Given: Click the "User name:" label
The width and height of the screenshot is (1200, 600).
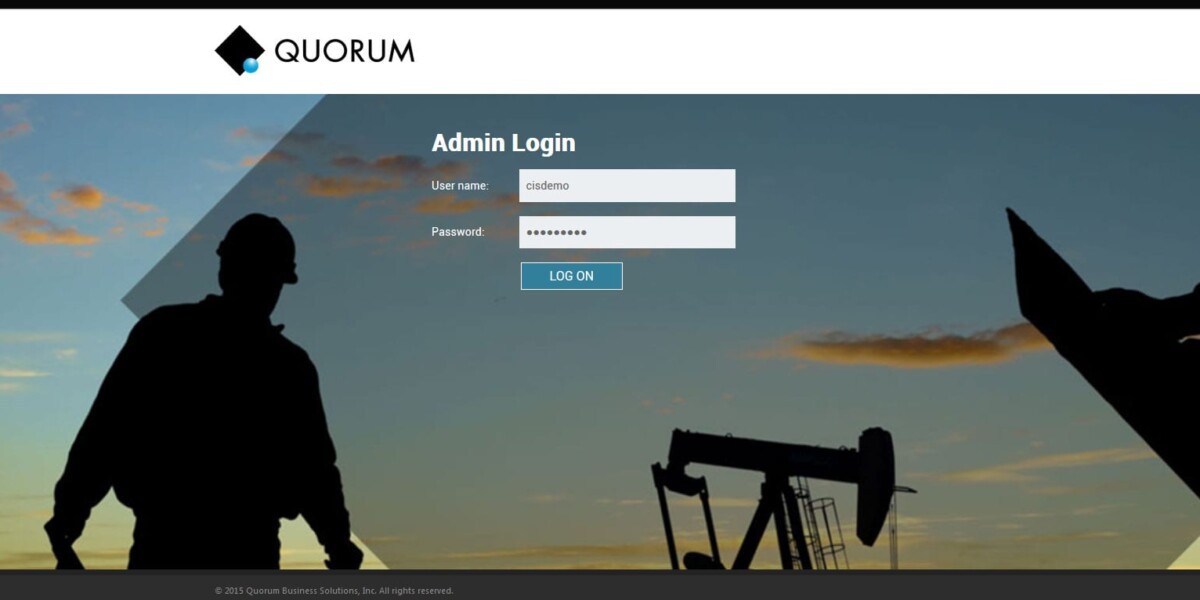Looking at the screenshot, I should (x=460, y=185).
